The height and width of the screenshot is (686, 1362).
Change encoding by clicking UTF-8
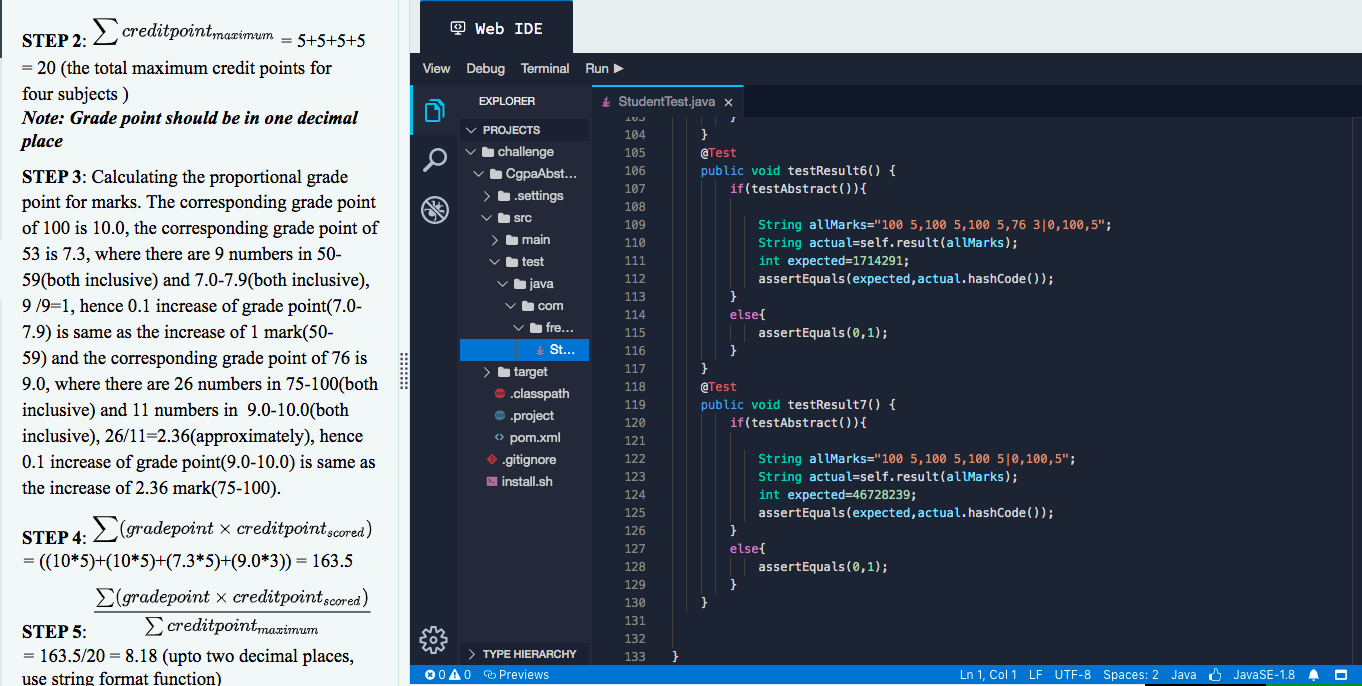click(1072, 674)
